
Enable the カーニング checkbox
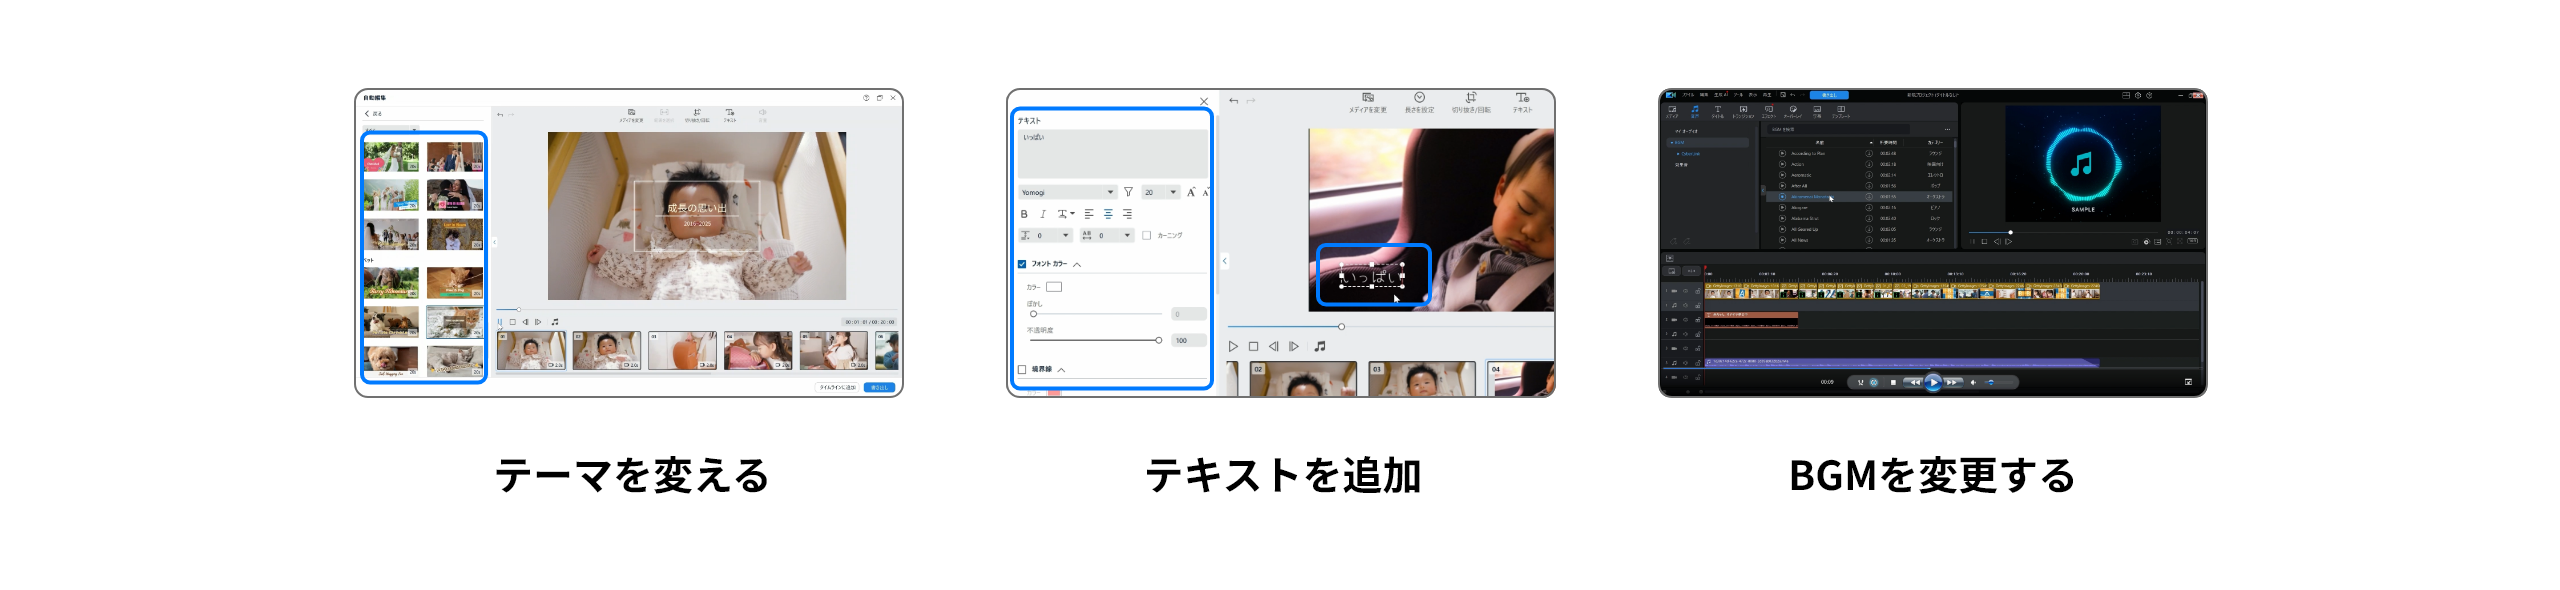pos(1146,235)
